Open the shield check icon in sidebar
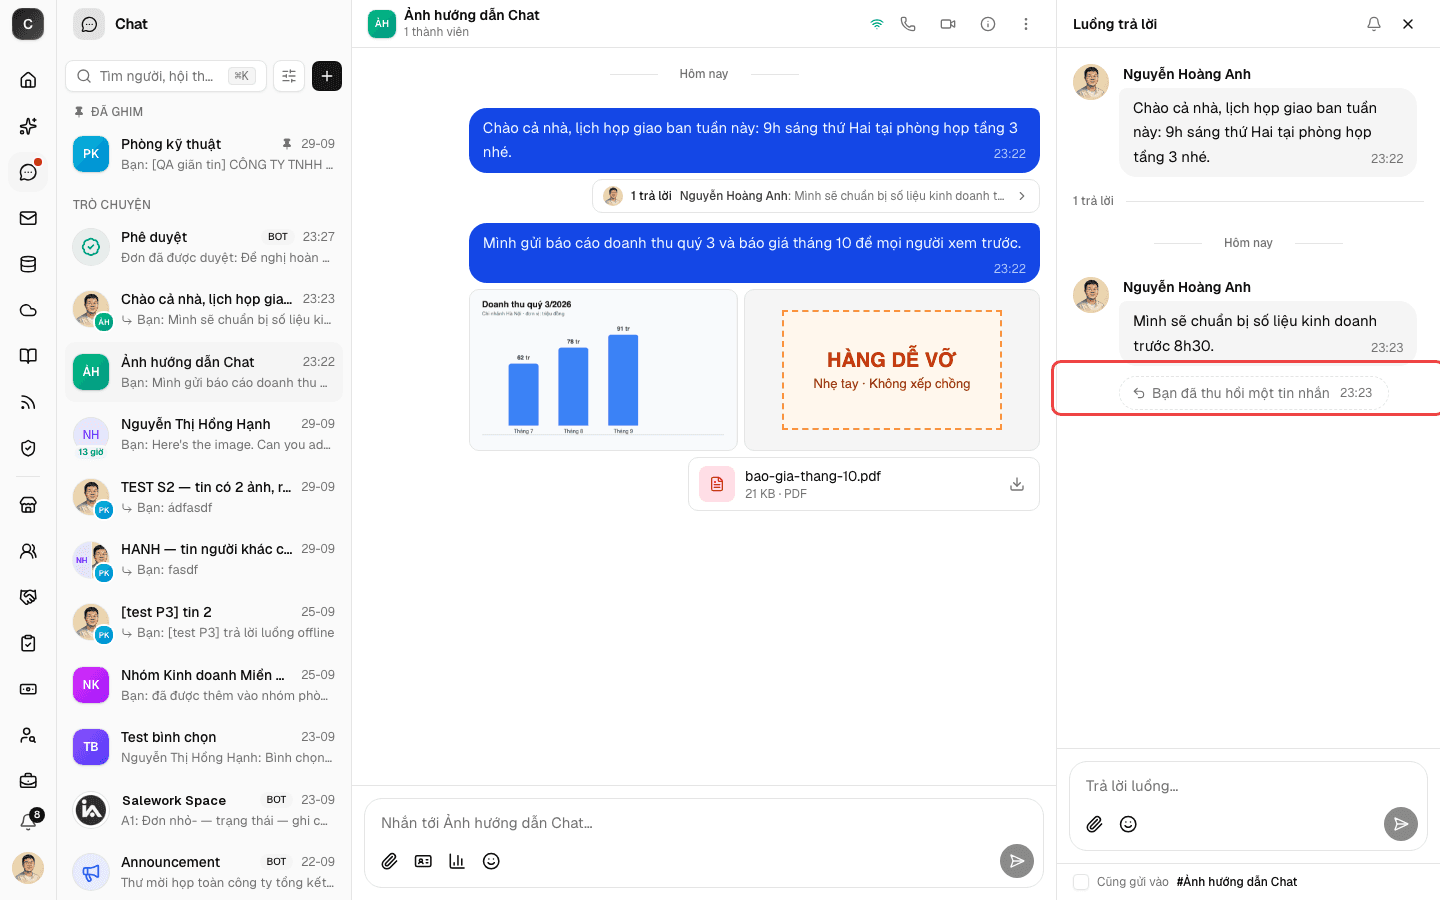The height and width of the screenshot is (900, 1440). tap(28, 448)
